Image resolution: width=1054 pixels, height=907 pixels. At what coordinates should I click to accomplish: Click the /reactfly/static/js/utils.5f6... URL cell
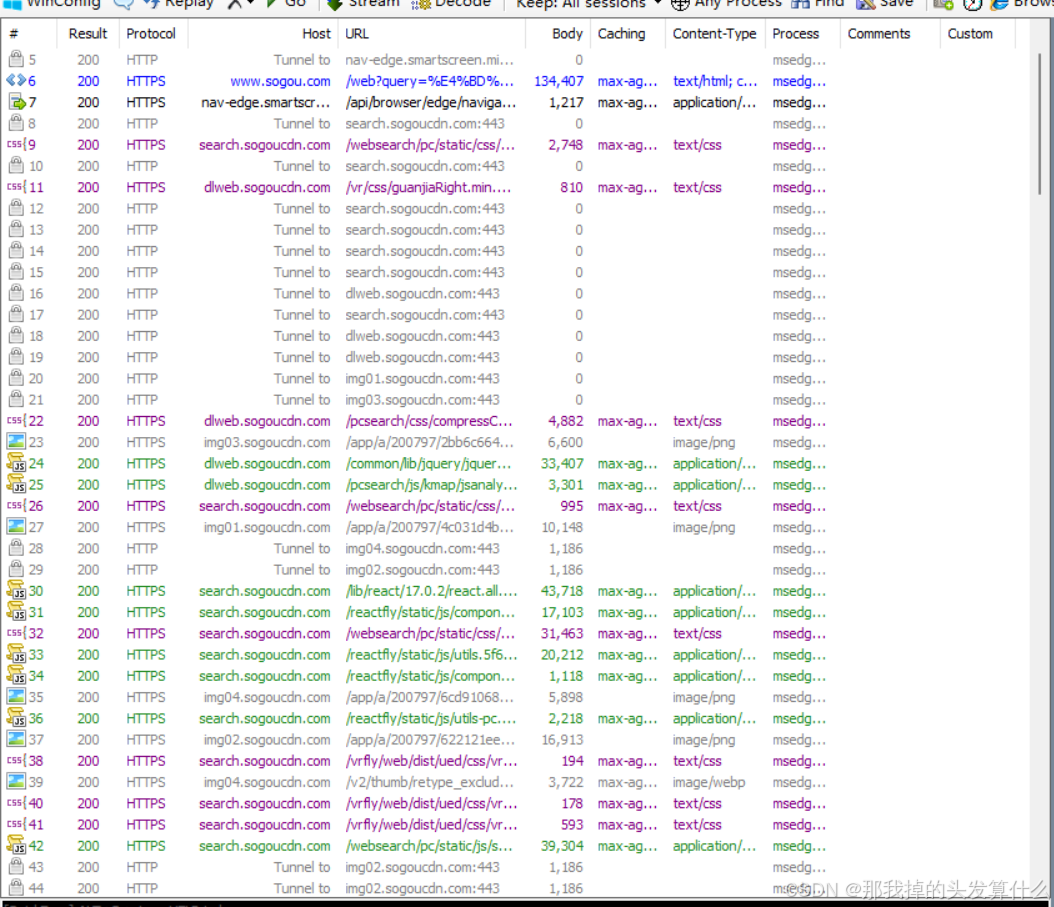coord(432,655)
